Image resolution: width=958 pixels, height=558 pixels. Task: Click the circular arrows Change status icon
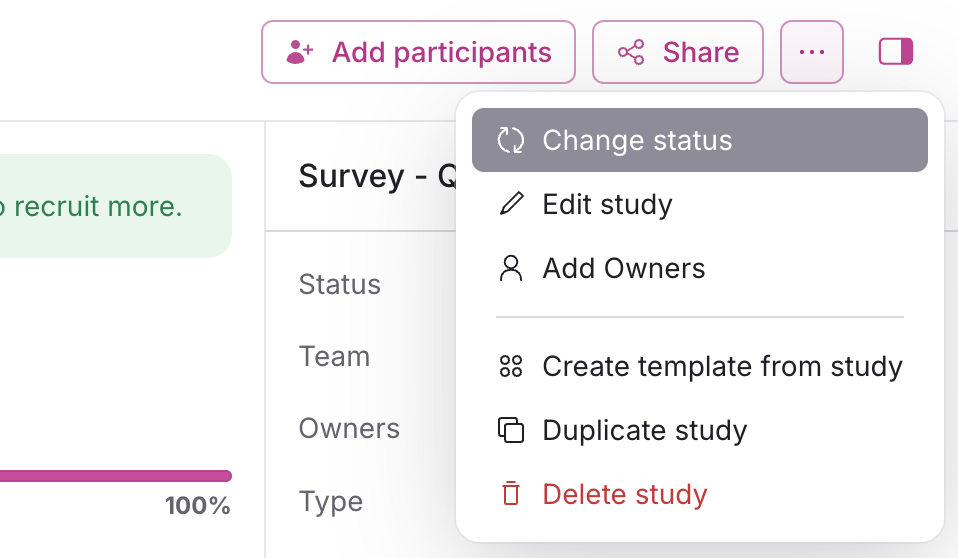click(x=511, y=141)
